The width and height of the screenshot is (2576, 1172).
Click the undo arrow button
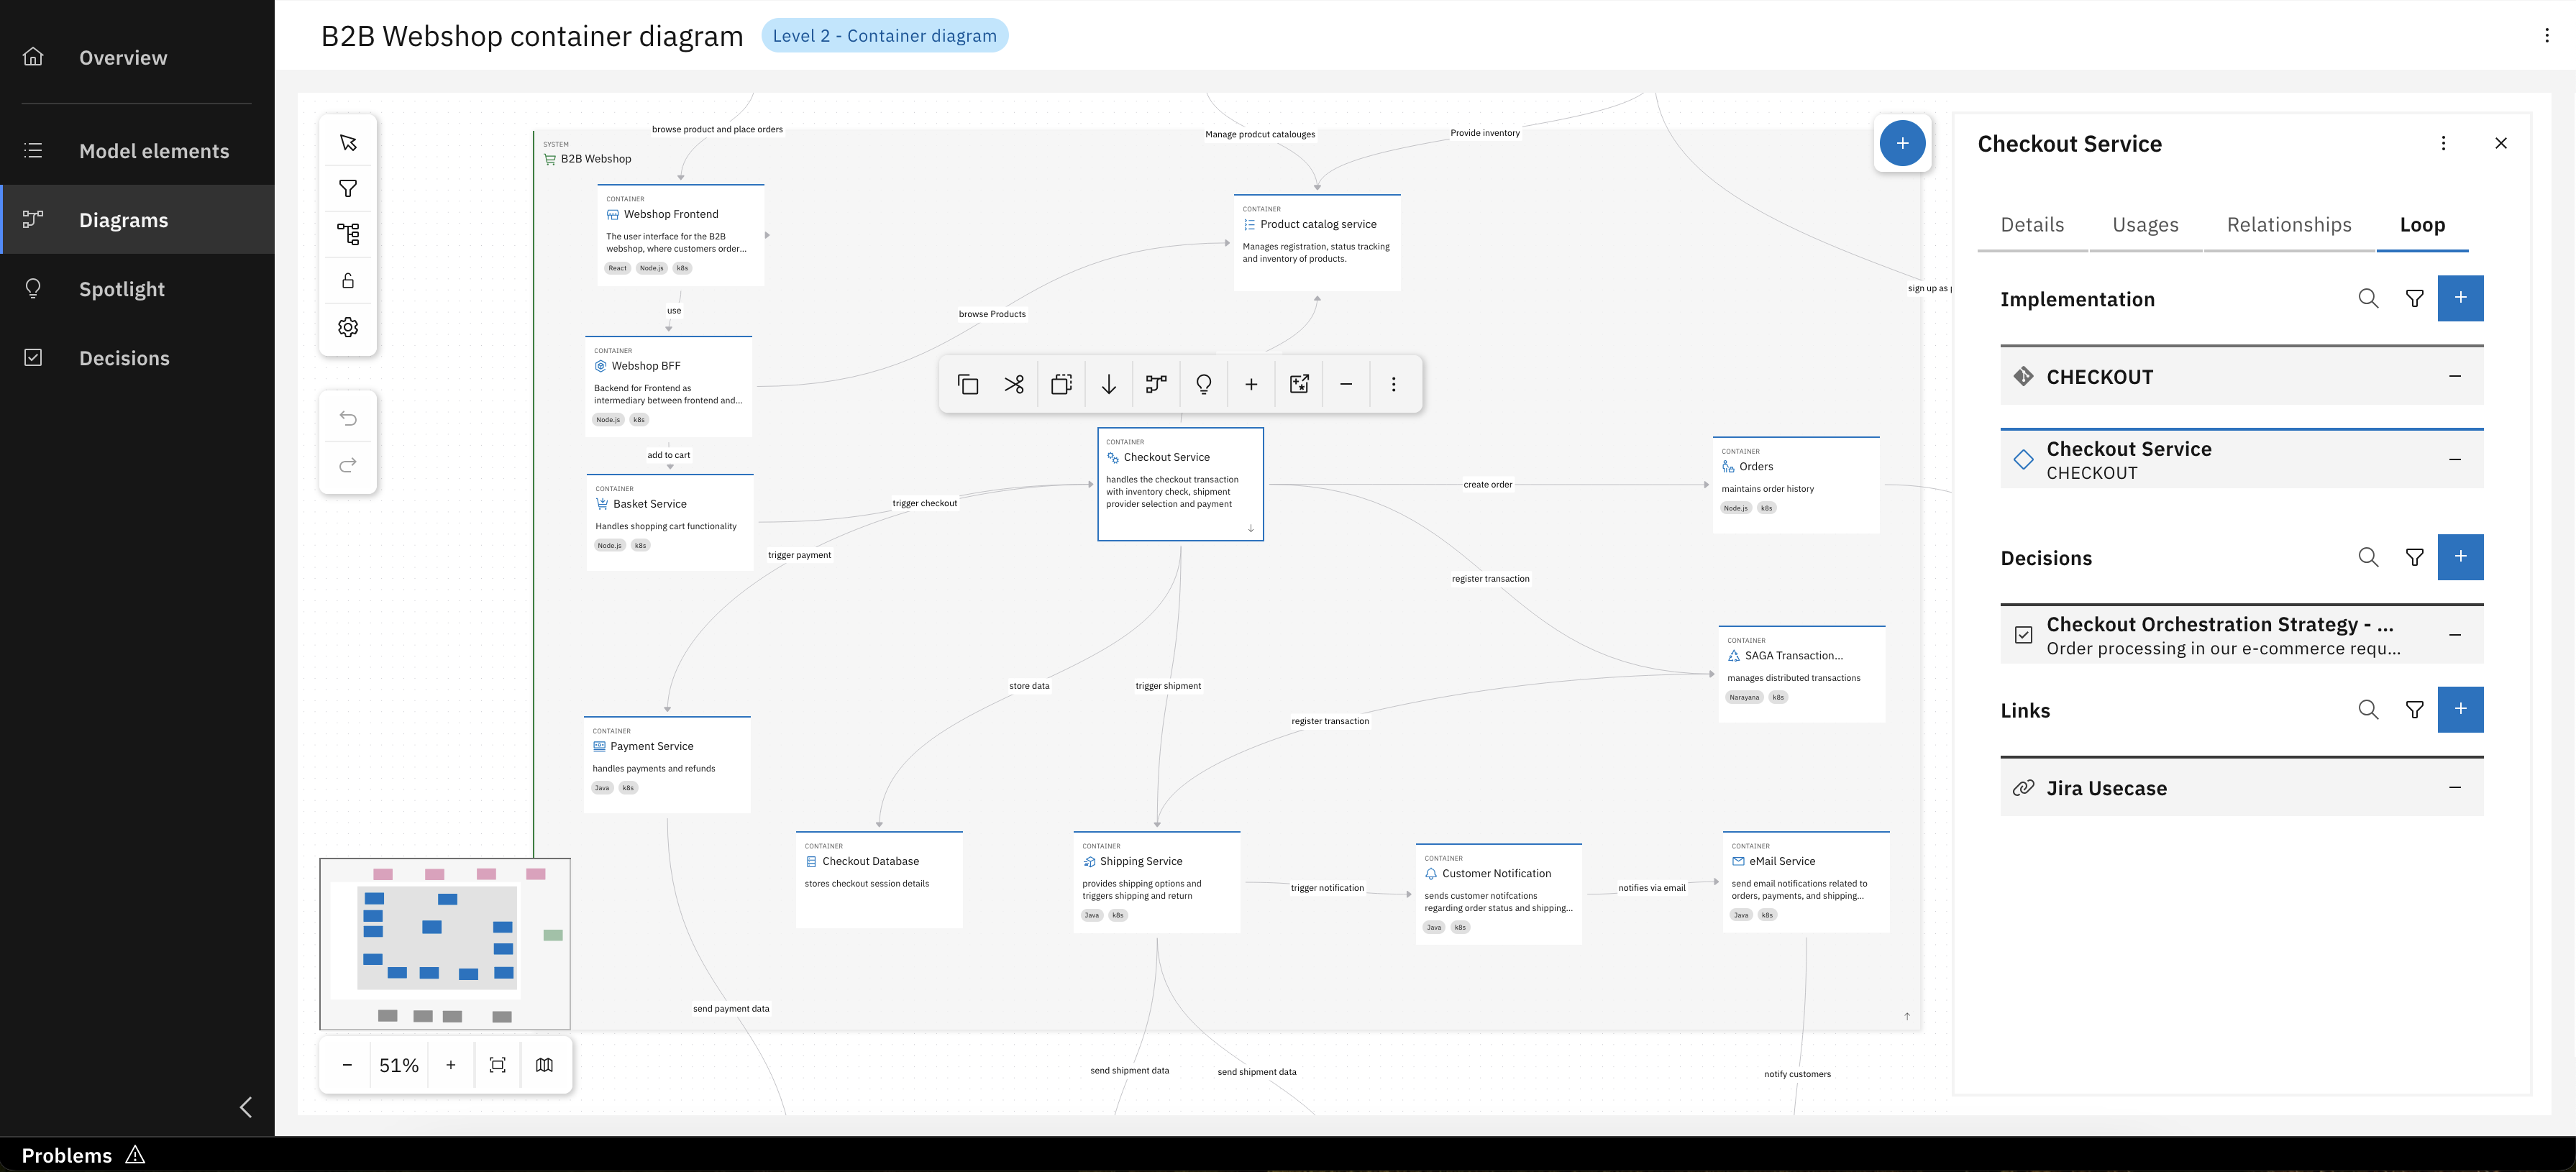[x=348, y=418]
